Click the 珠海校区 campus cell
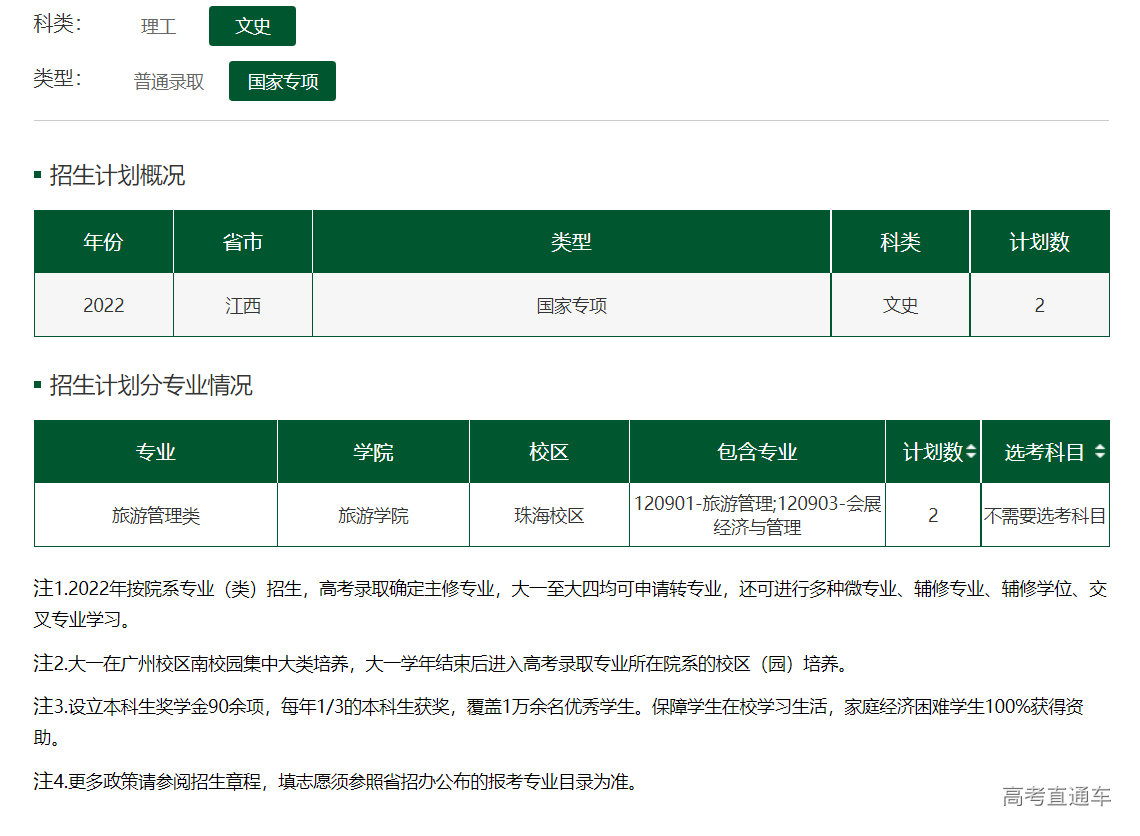This screenshot has height=836, width=1140. (549, 516)
